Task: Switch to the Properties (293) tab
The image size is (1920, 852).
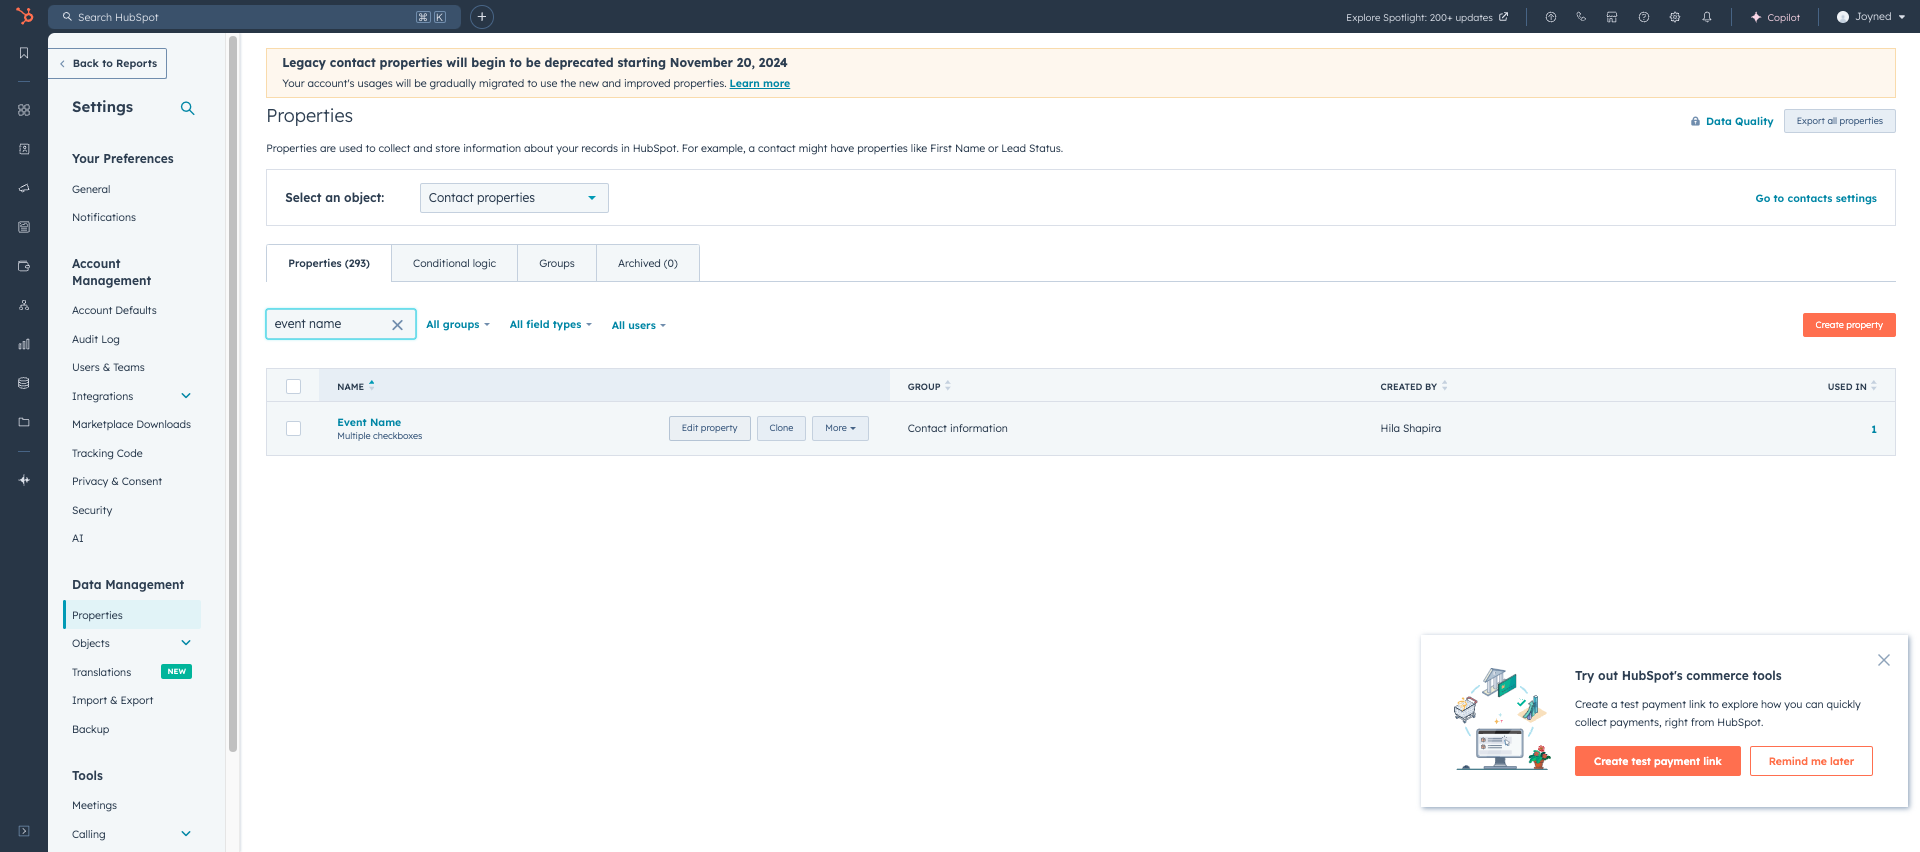Action: point(329,263)
